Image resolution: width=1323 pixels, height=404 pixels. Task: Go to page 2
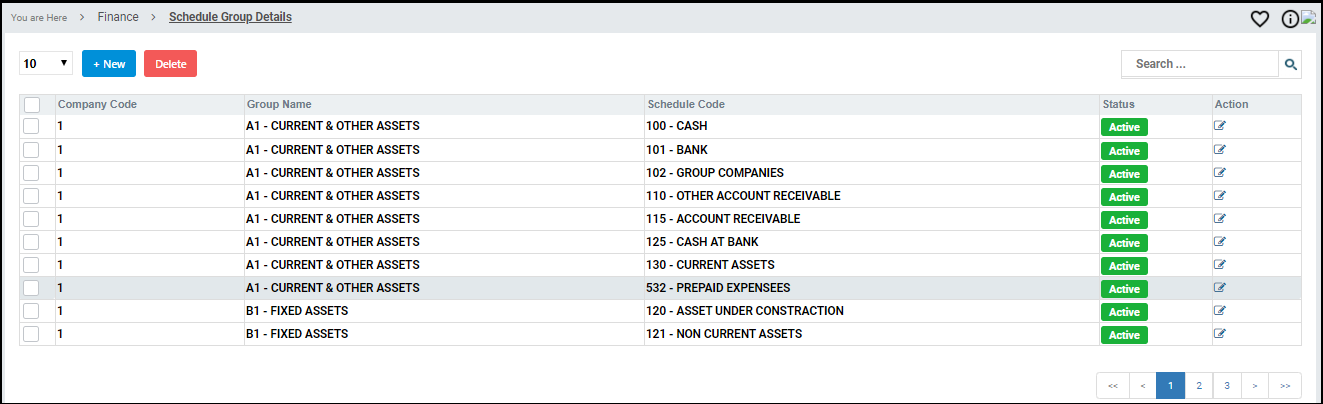click(1198, 385)
